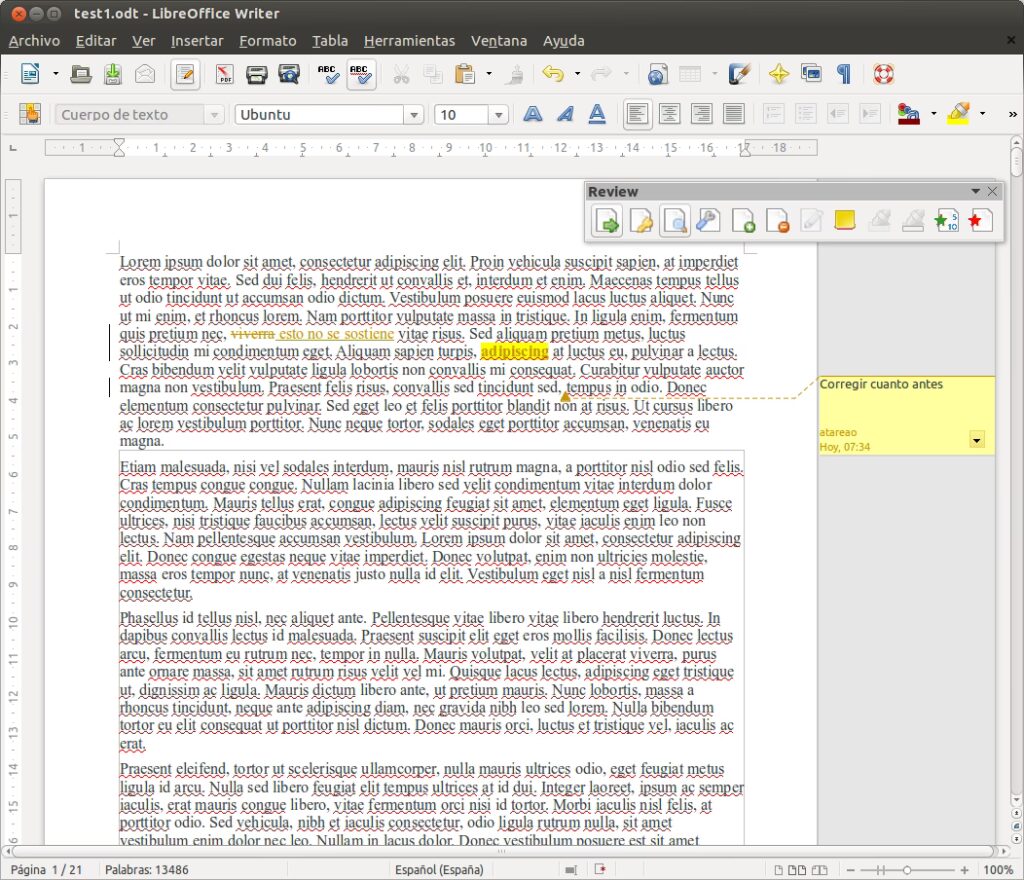Click Página 1 / 21 in status bar
Screen dimensions: 1024x880
46,870
